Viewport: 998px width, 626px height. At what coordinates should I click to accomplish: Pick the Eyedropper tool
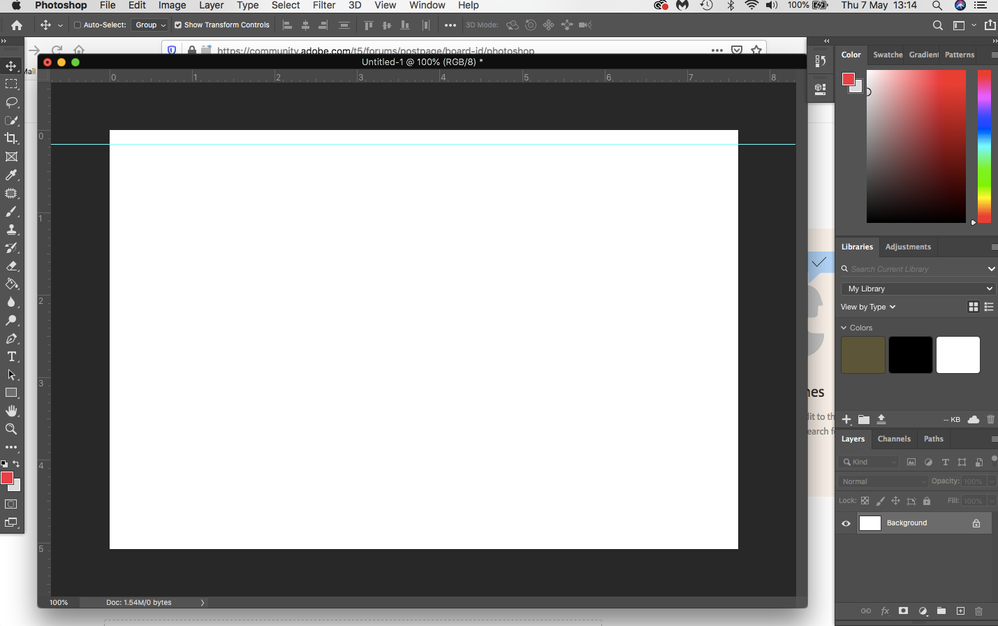point(12,175)
